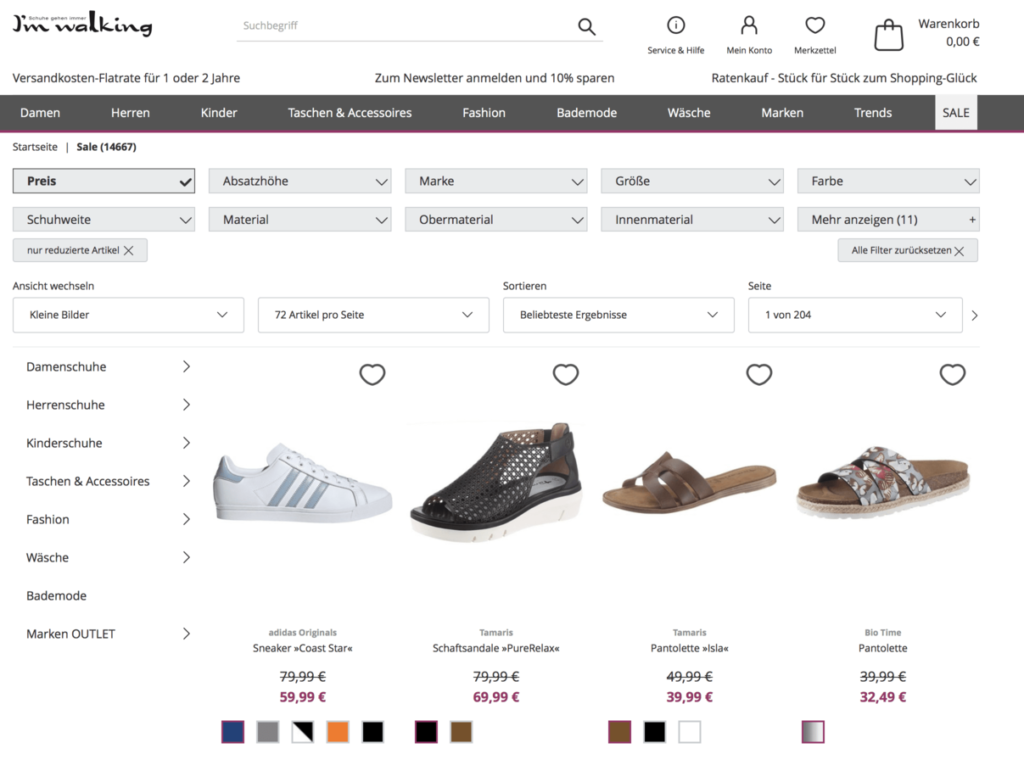This screenshot has width=1024, height=782.
Task: Select the orange color swatch under the sneaker
Action: pyautogui.click(x=337, y=731)
